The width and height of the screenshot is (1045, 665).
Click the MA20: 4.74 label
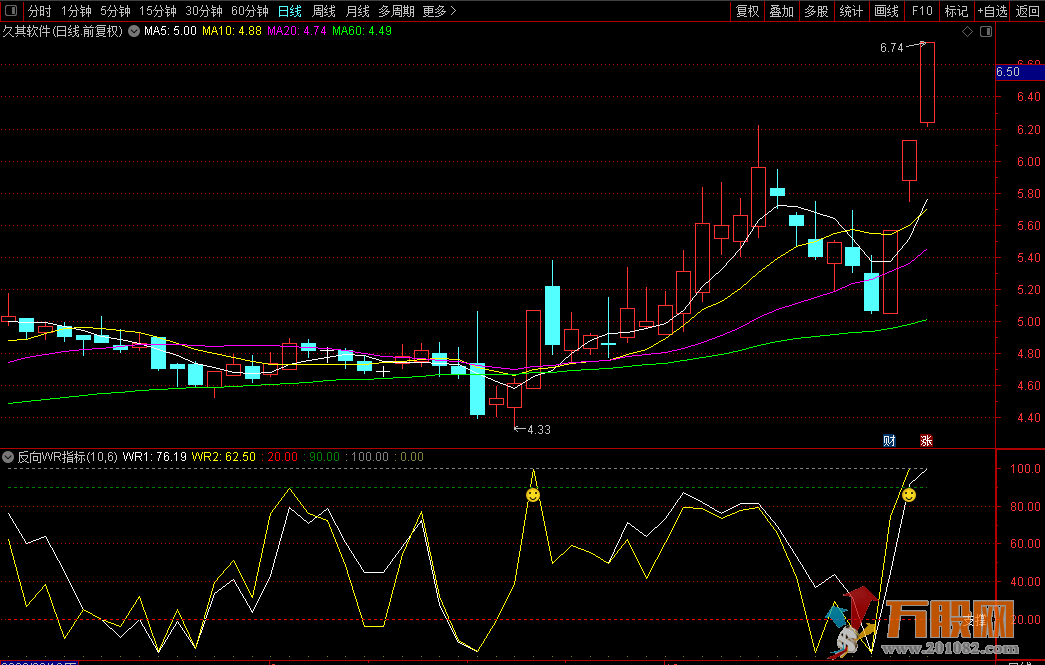297,31
